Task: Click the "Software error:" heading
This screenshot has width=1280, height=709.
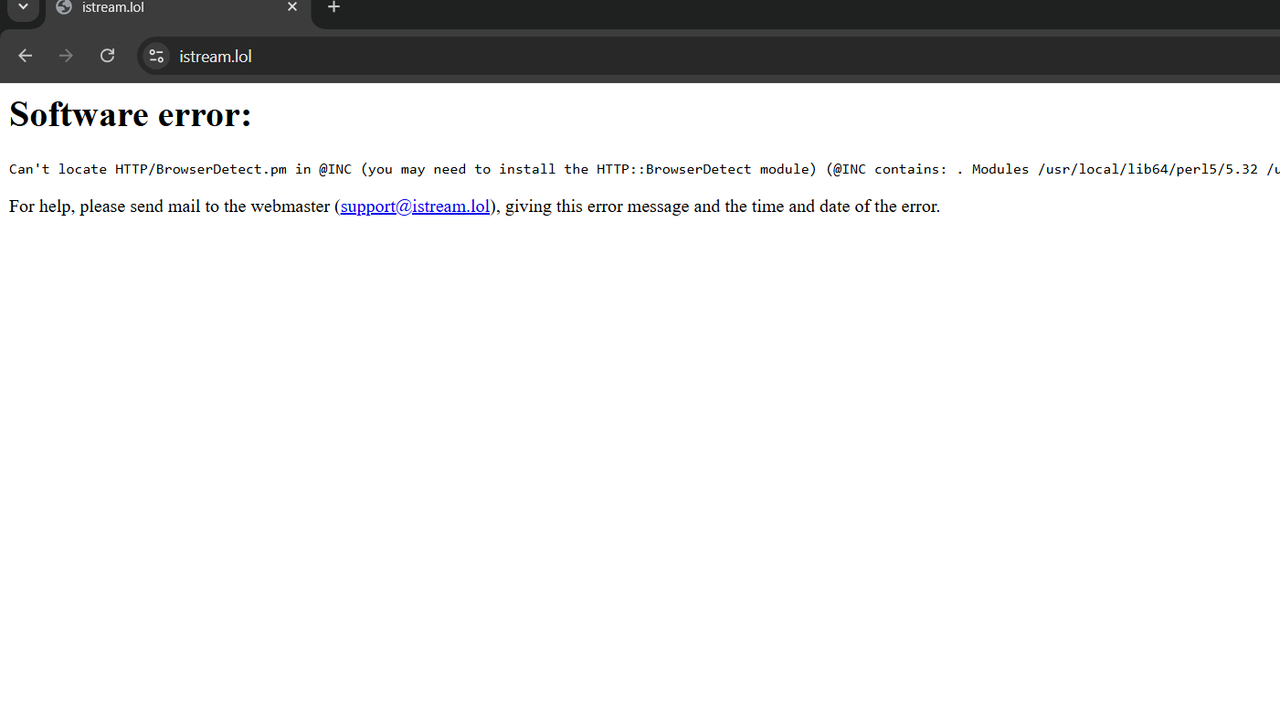Action: coord(130,115)
